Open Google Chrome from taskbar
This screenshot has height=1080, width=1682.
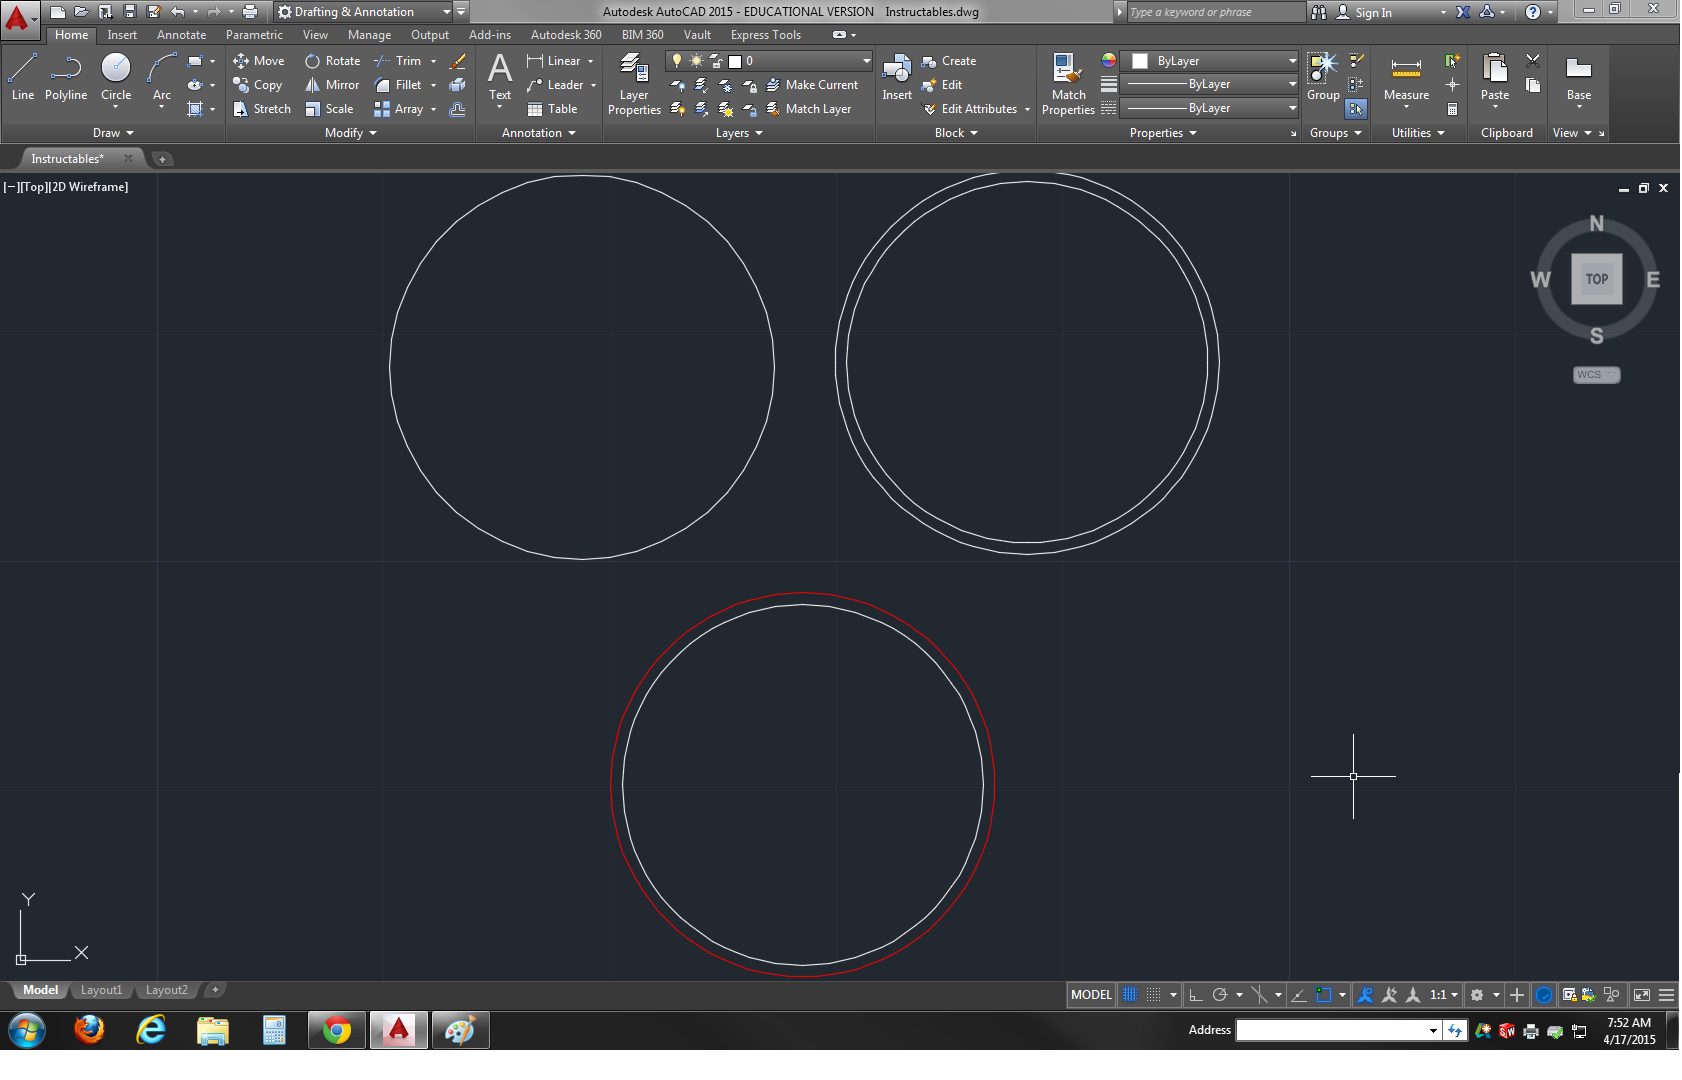tap(337, 1030)
